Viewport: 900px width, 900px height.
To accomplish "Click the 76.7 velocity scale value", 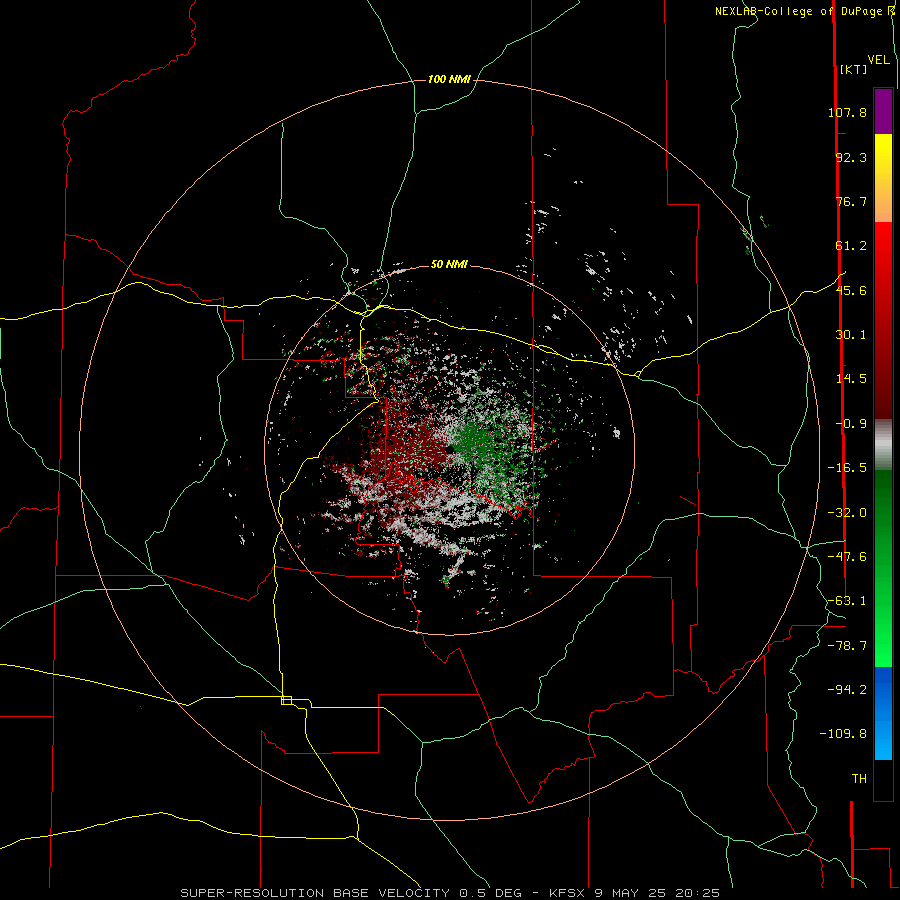I will (851, 201).
